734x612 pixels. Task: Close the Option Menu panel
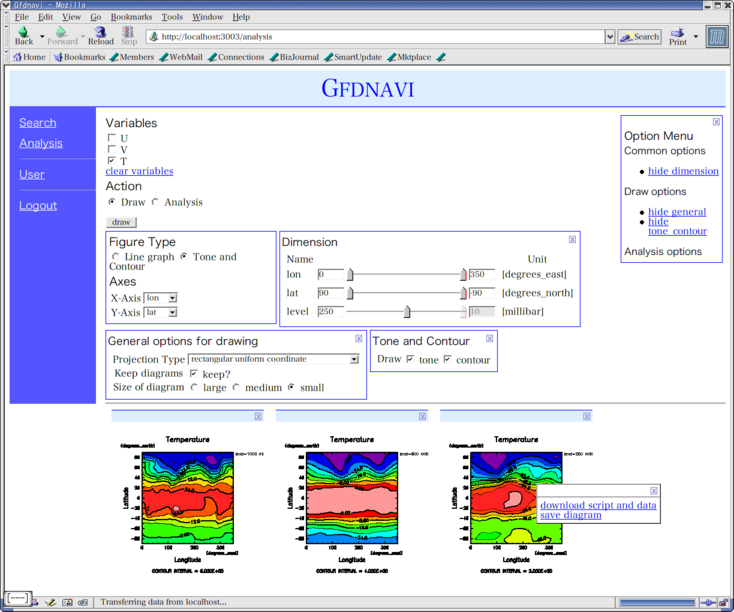(x=716, y=122)
